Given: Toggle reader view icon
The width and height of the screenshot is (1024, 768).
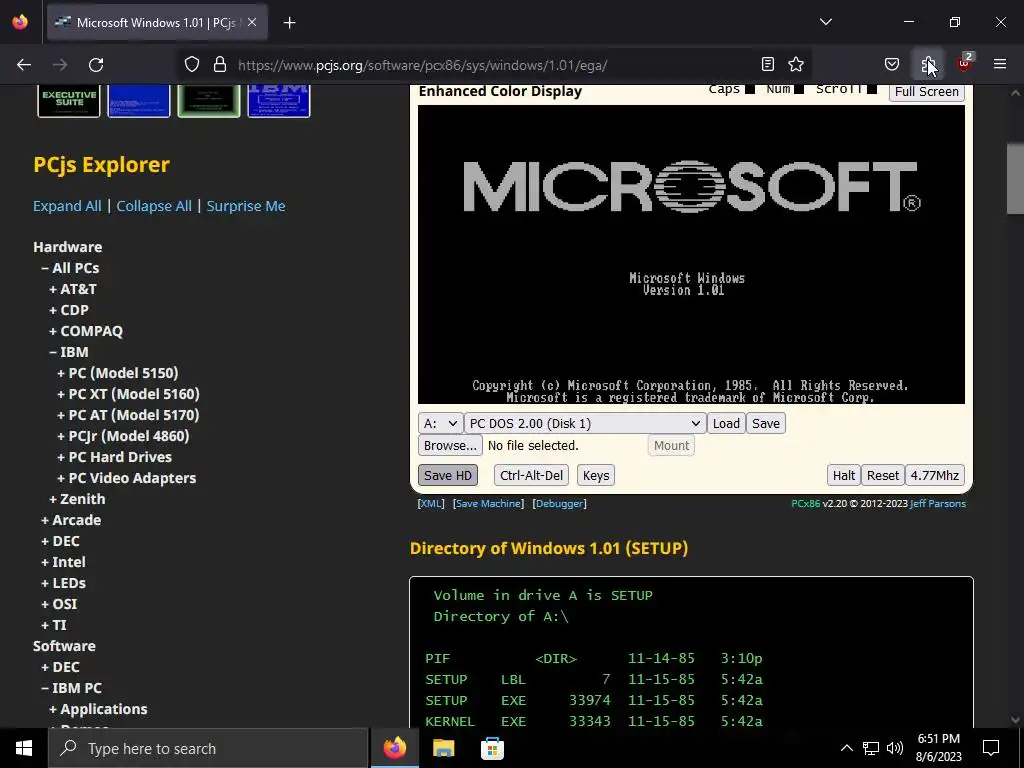Looking at the screenshot, I should pos(768,64).
